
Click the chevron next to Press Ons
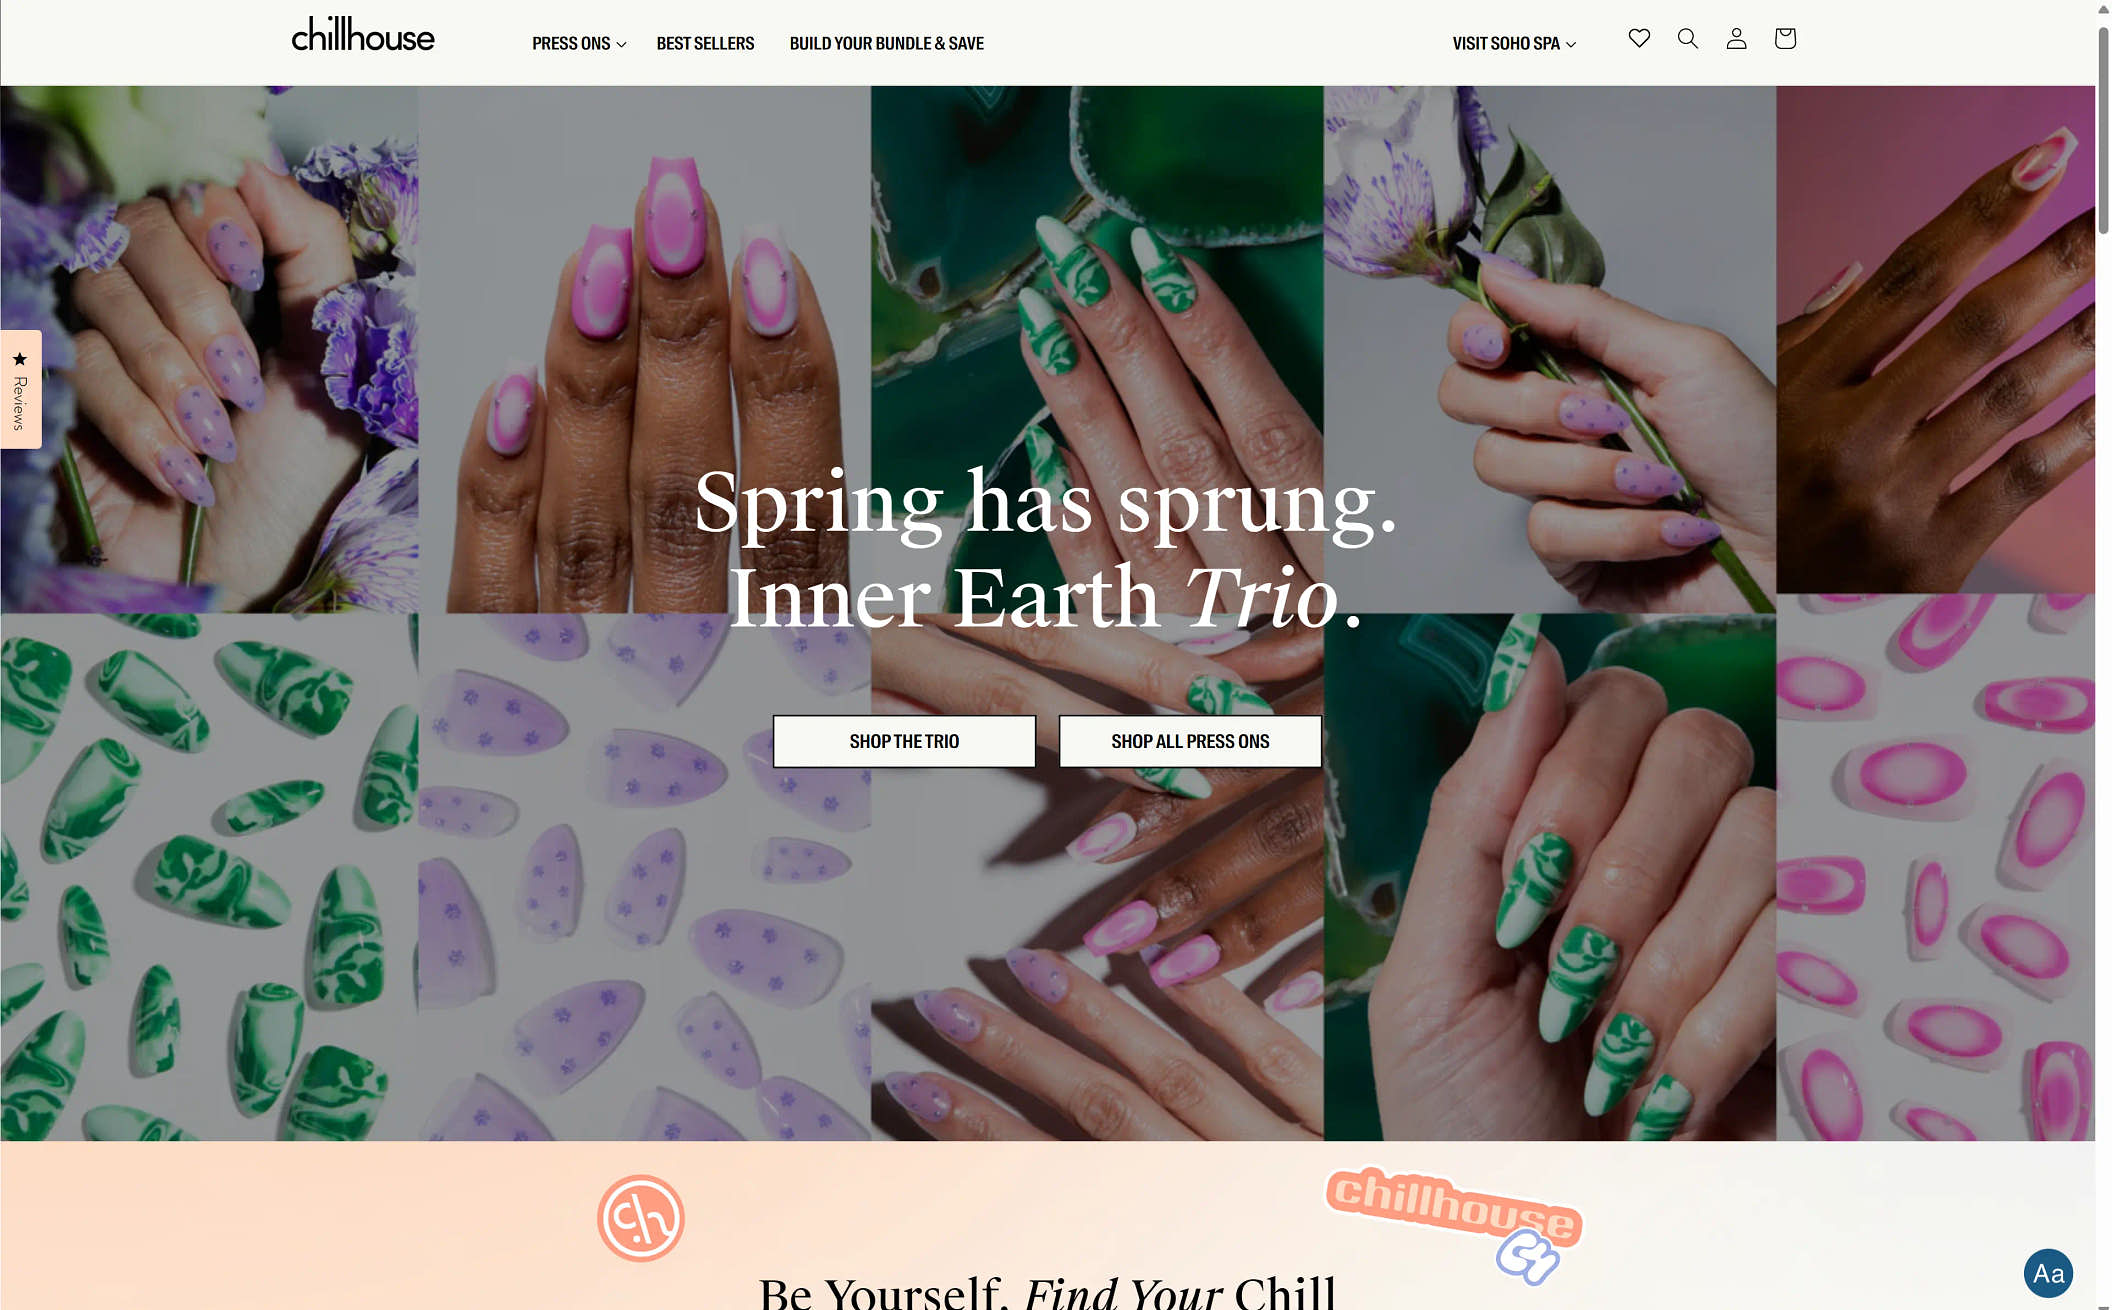click(621, 44)
